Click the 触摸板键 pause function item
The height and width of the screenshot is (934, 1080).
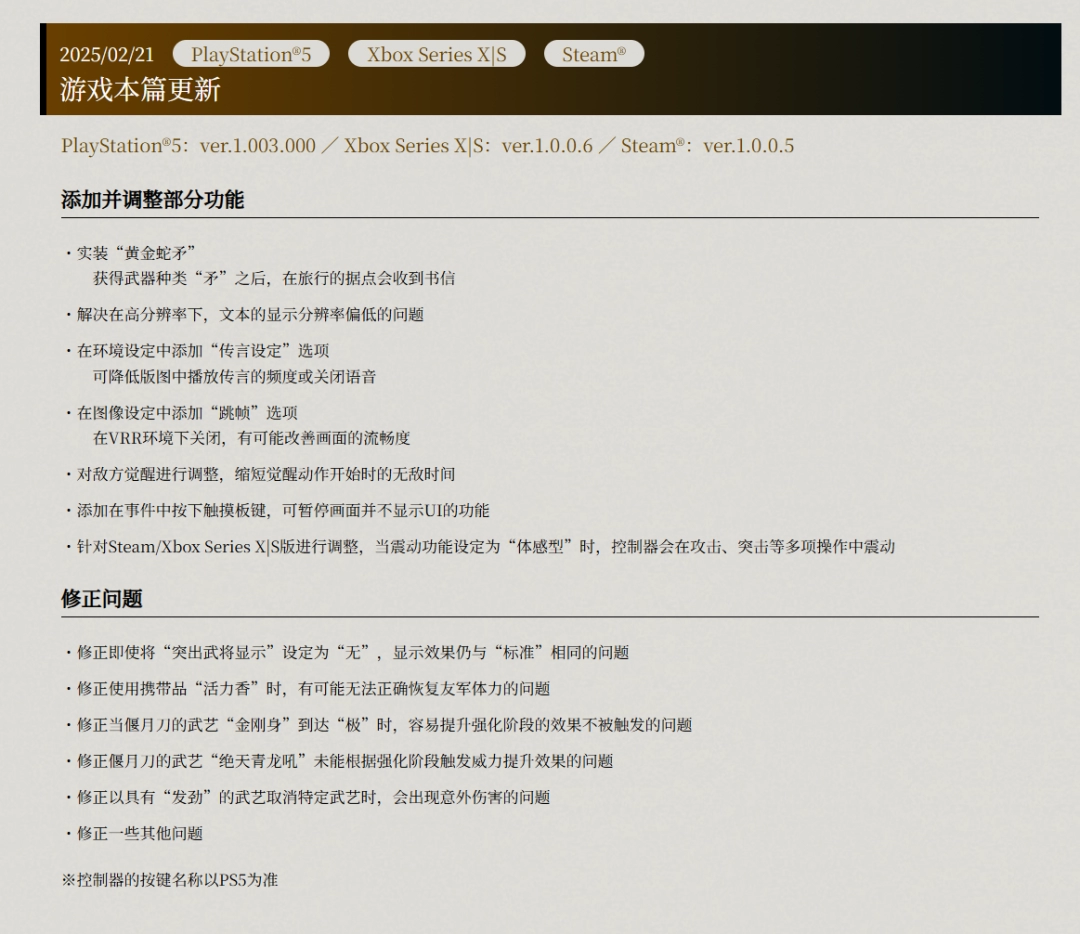click(283, 510)
